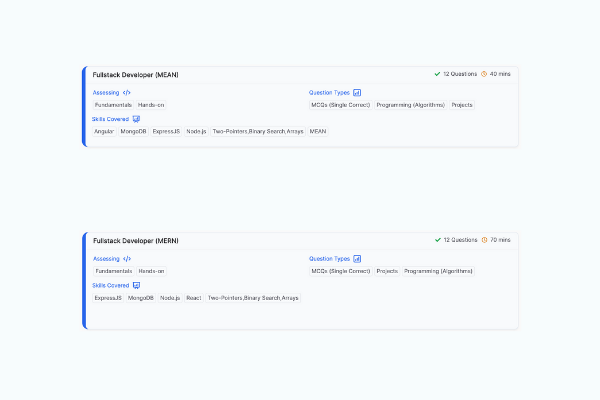Click Question Types chart icon in MEAN card
Viewport: 600px width, 400px height.
pyautogui.click(x=357, y=92)
